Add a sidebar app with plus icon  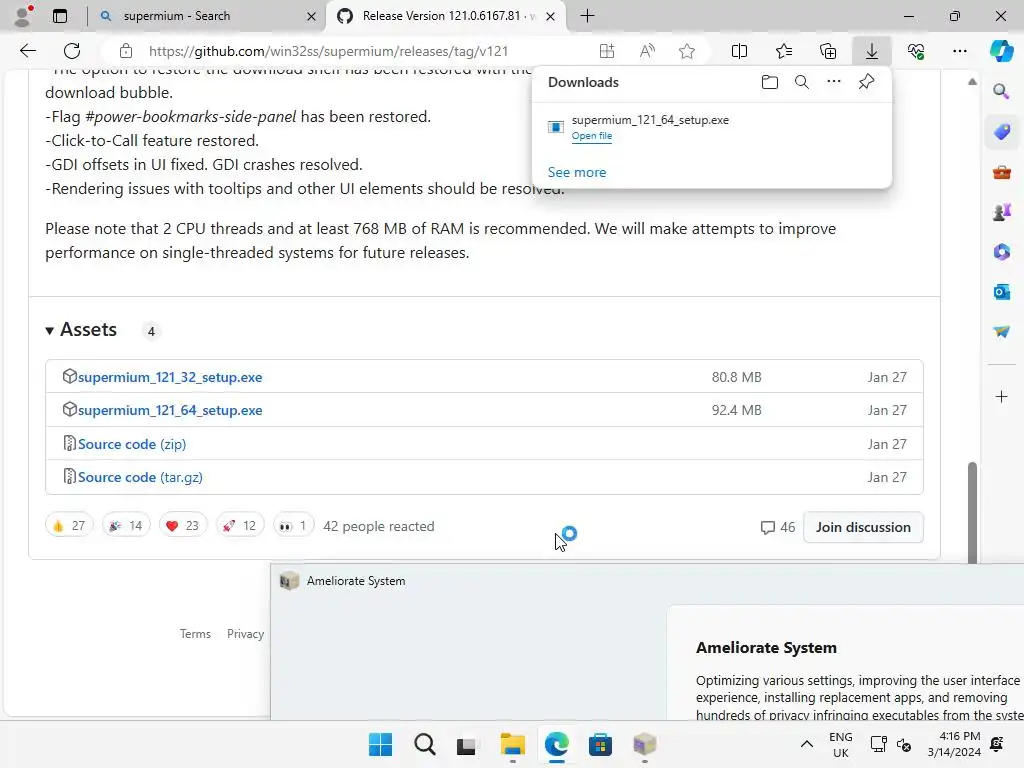pyautogui.click(x=1001, y=396)
